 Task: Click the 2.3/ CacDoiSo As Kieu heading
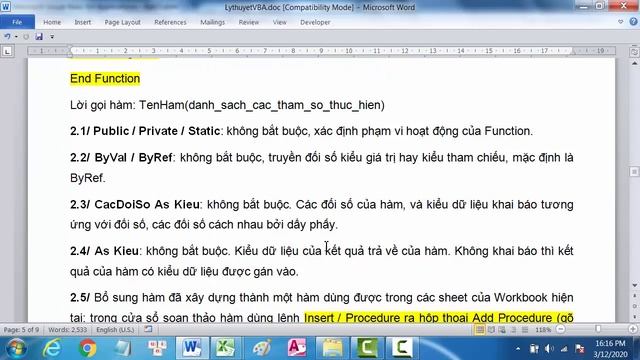(x=135, y=204)
